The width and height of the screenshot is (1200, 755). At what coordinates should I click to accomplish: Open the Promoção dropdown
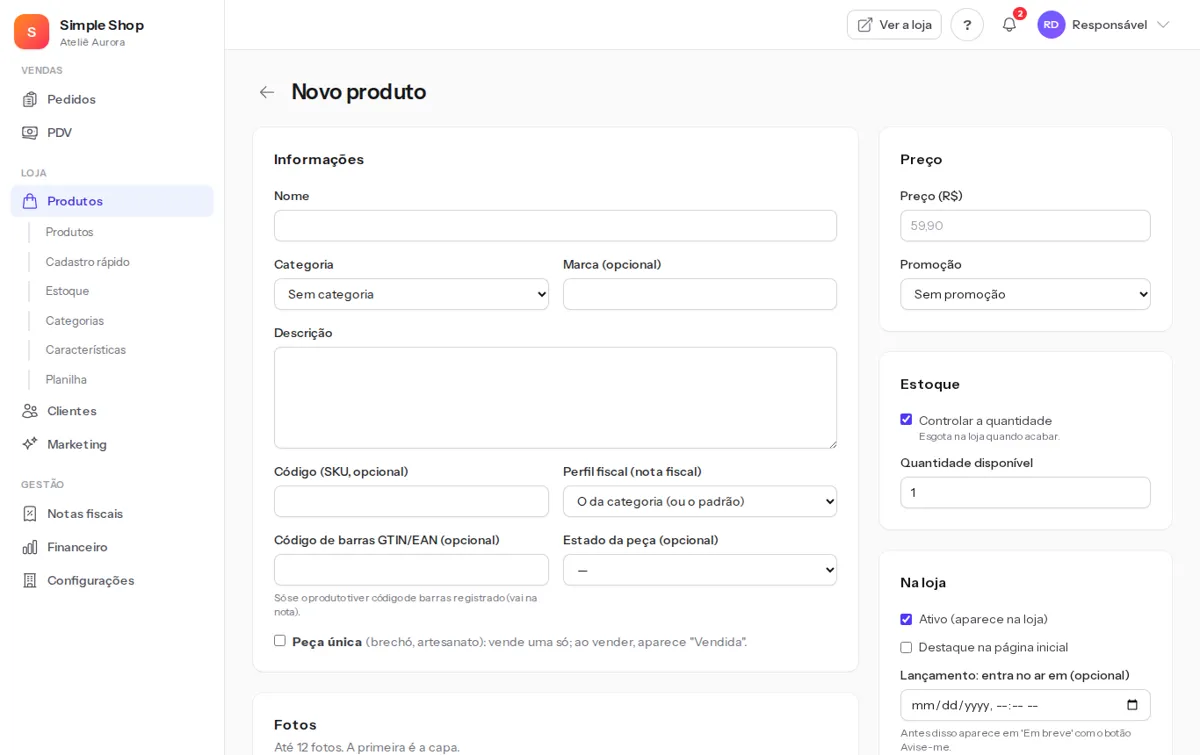click(x=1025, y=294)
